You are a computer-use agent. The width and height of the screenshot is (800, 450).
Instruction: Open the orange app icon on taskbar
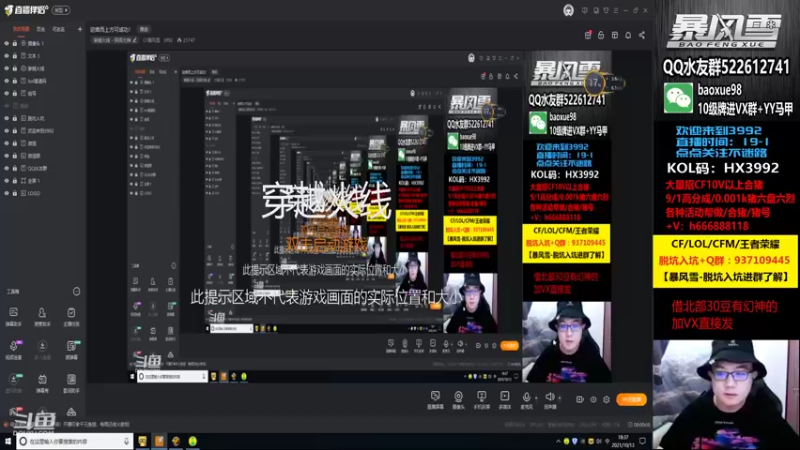(159, 441)
